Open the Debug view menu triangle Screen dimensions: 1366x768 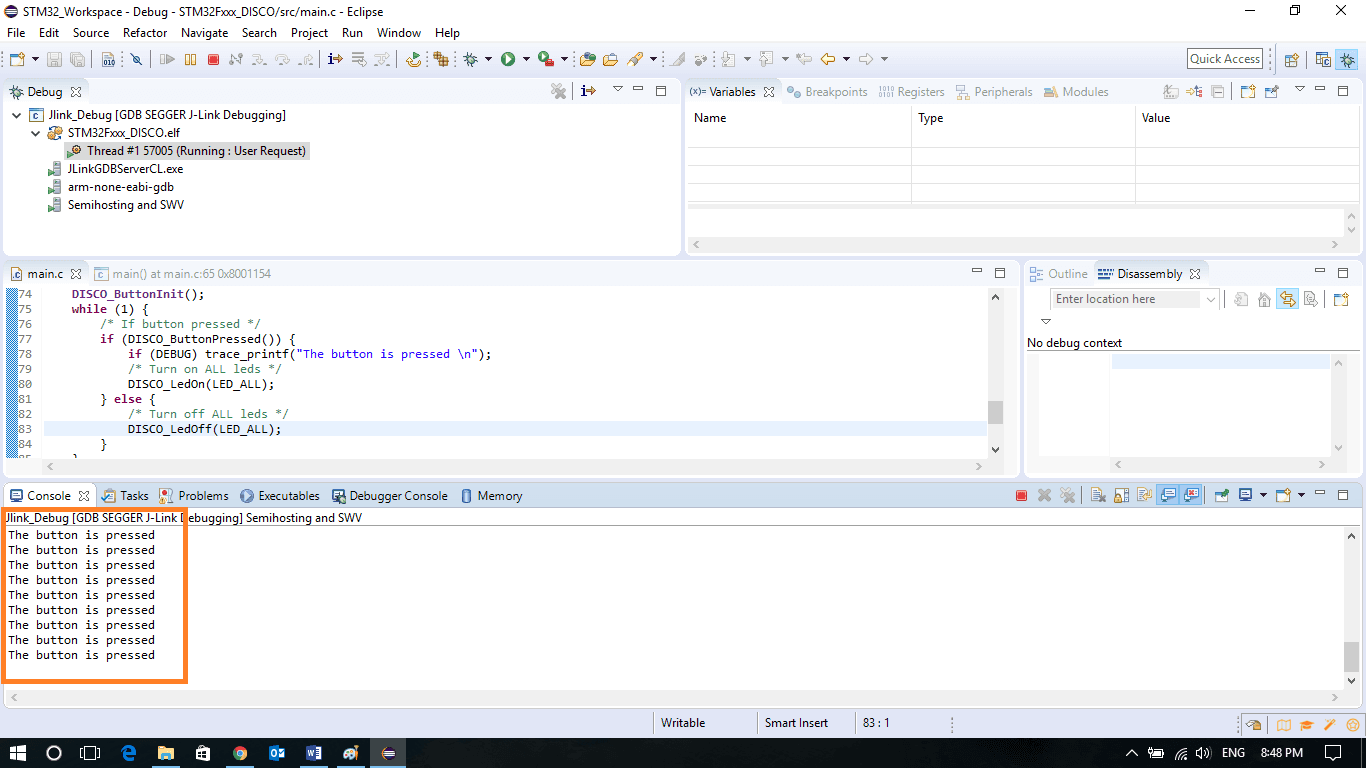[618, 89]
